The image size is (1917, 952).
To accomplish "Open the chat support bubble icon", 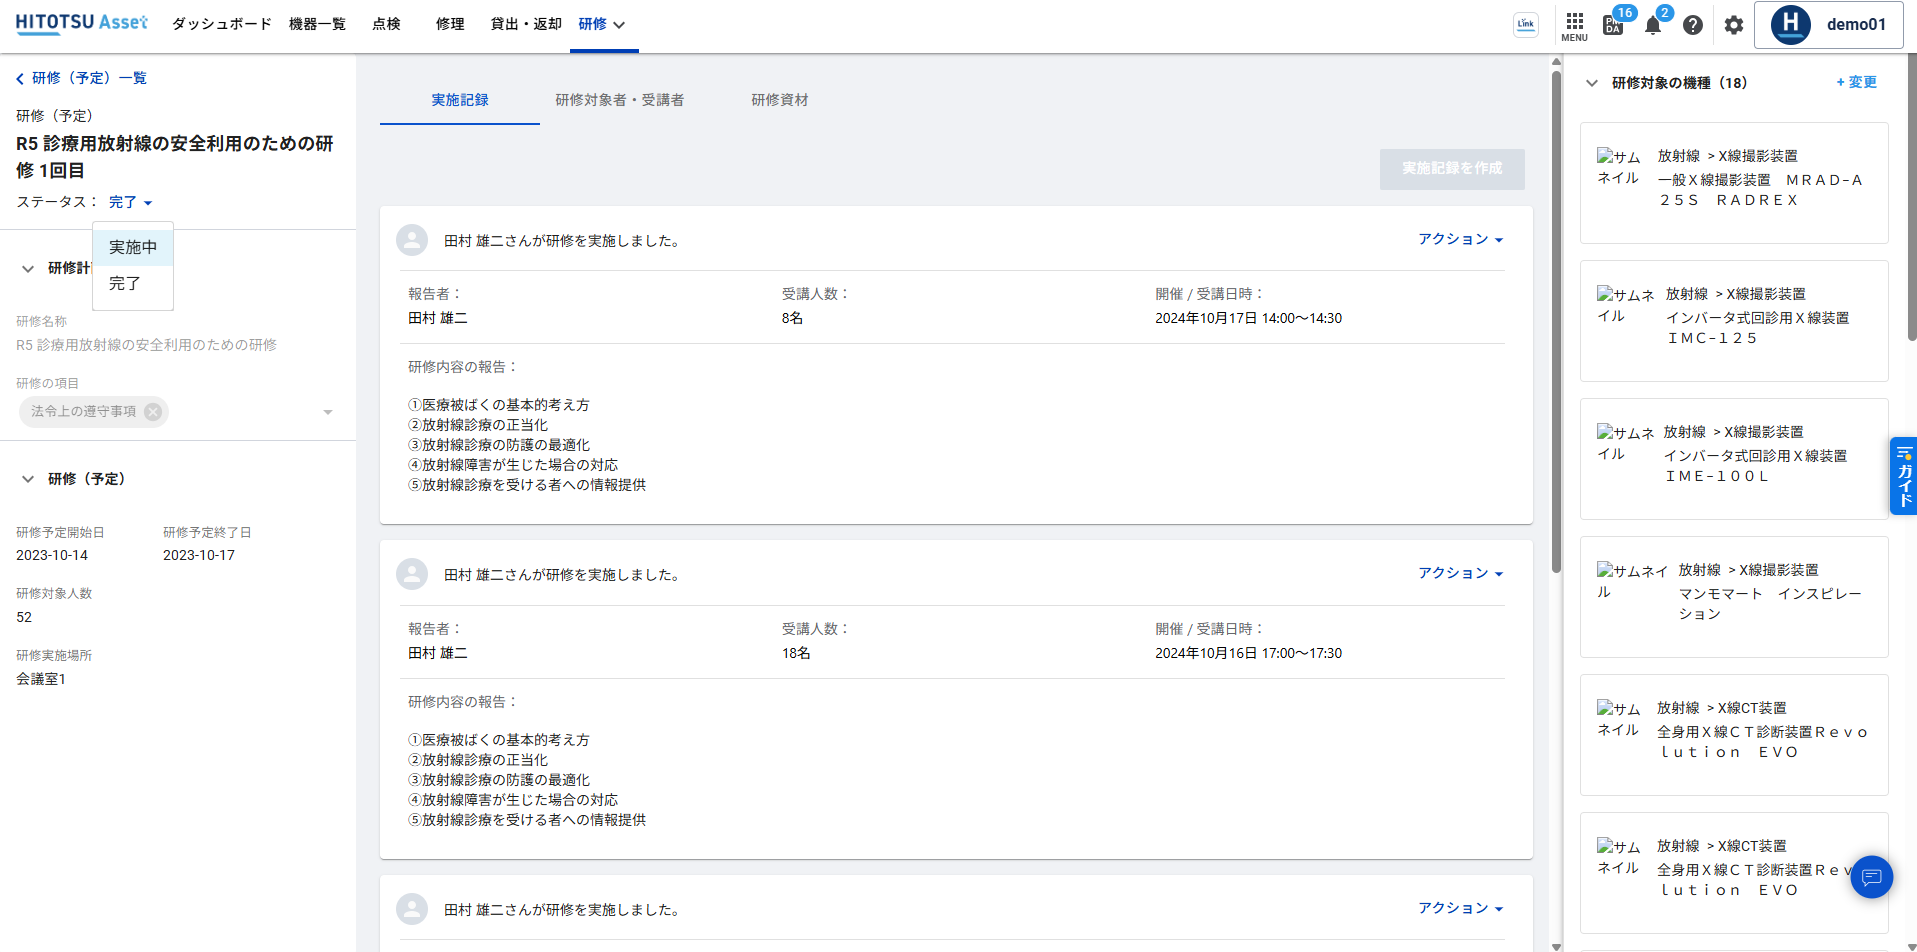I will click(x=1871, y=877).
